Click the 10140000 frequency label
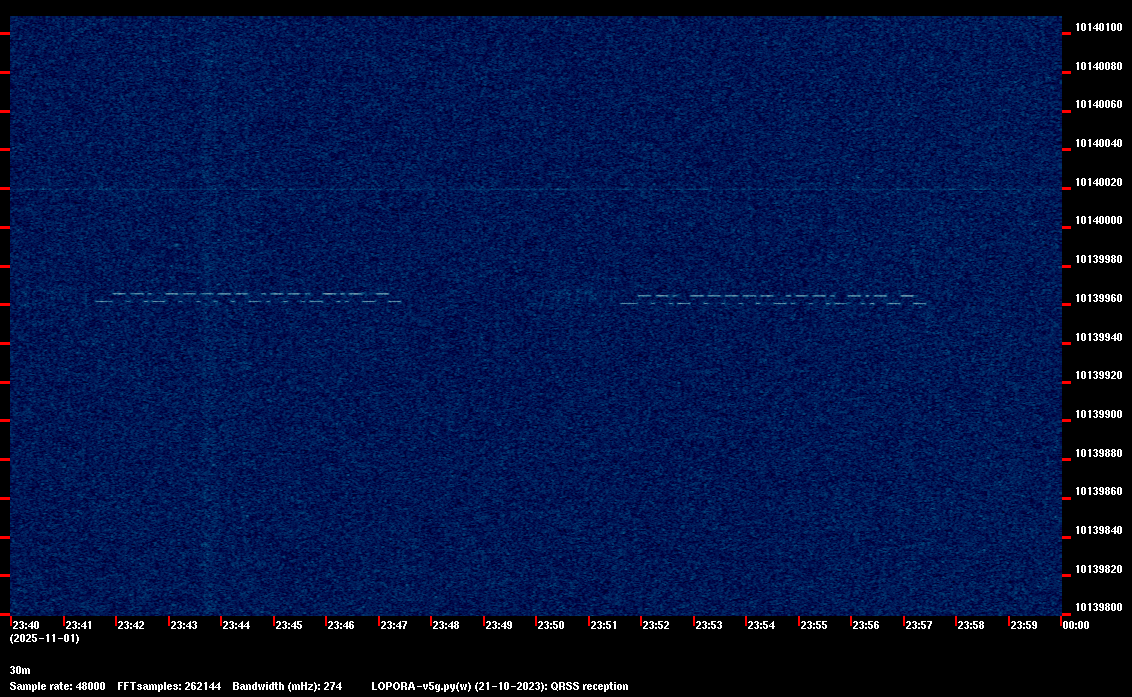Viewport: 1132px width, 697px height. coord(1099,220)
